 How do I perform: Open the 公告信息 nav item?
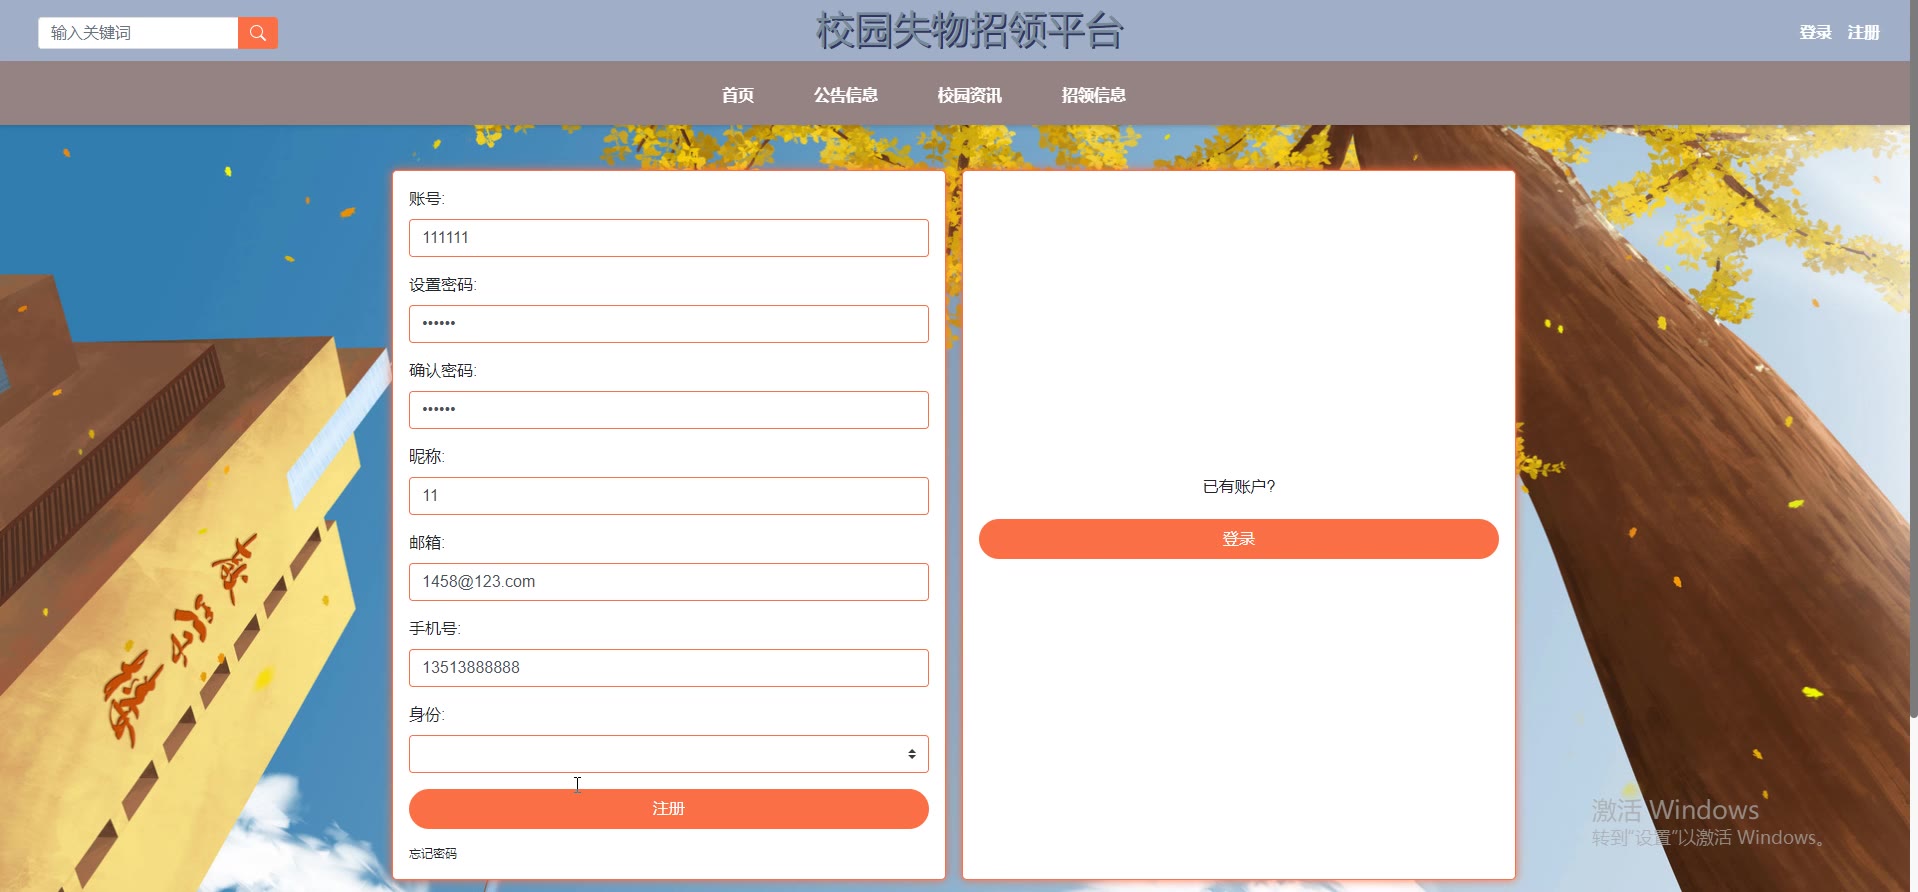846,95
